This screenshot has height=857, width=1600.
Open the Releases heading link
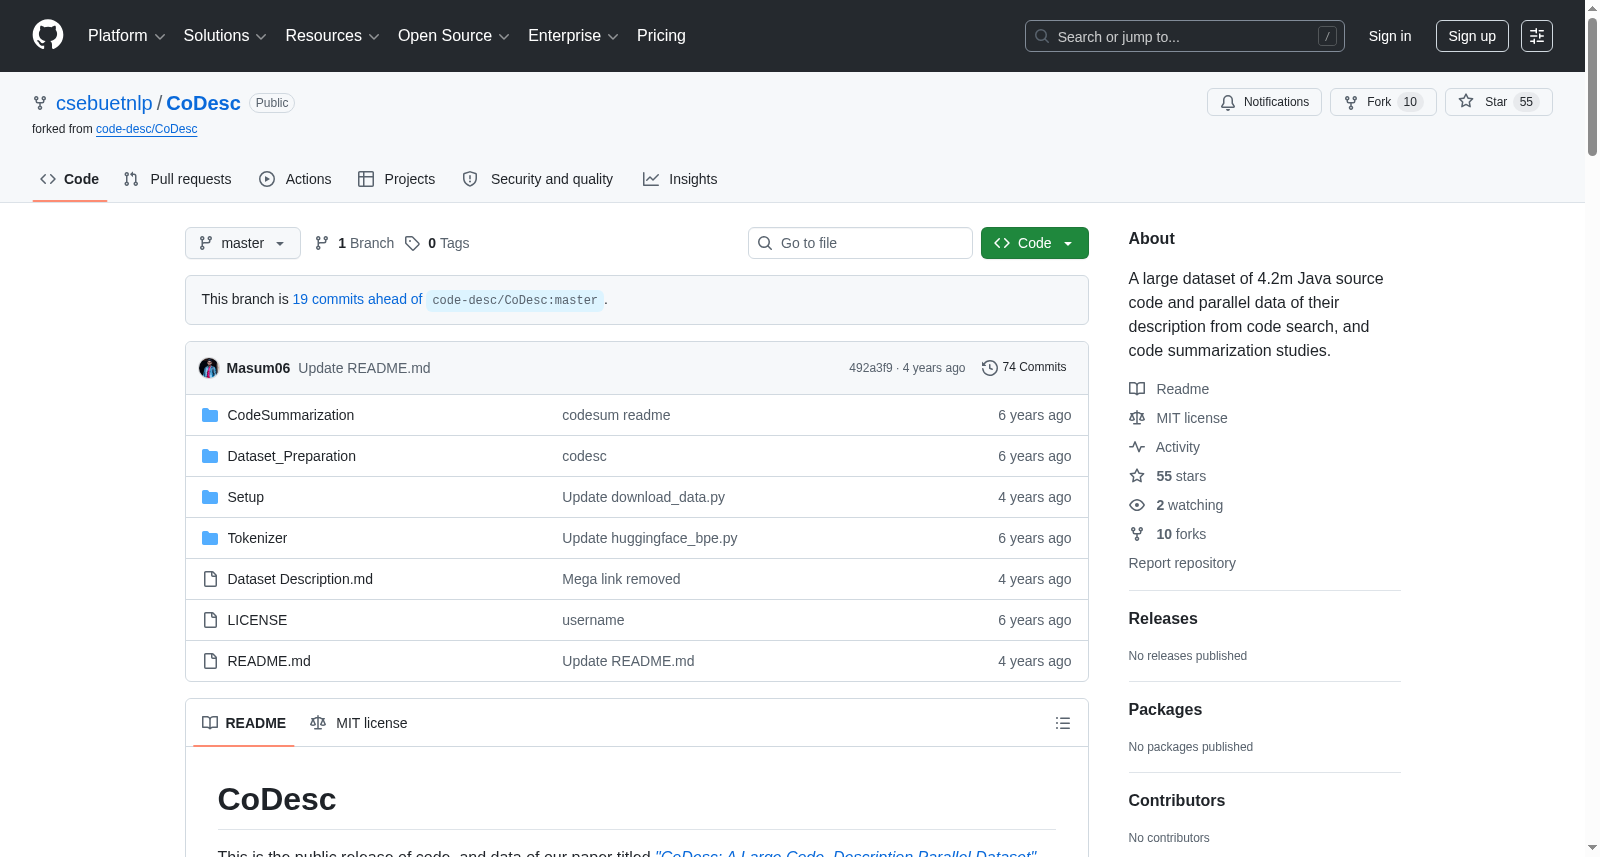click(1163, 619)
